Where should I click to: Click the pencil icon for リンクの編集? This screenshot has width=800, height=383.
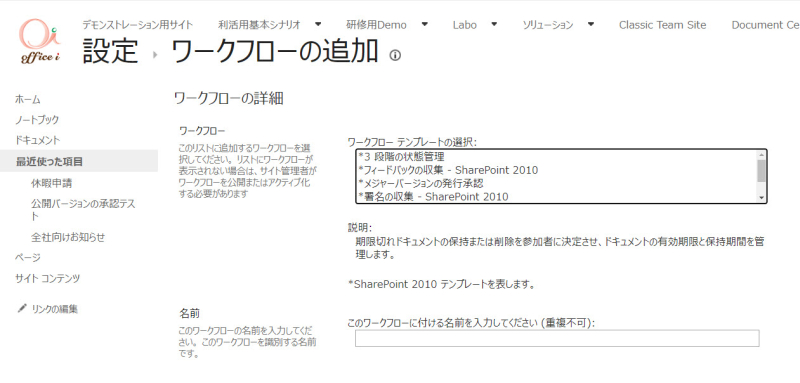[x=21, y=308]
